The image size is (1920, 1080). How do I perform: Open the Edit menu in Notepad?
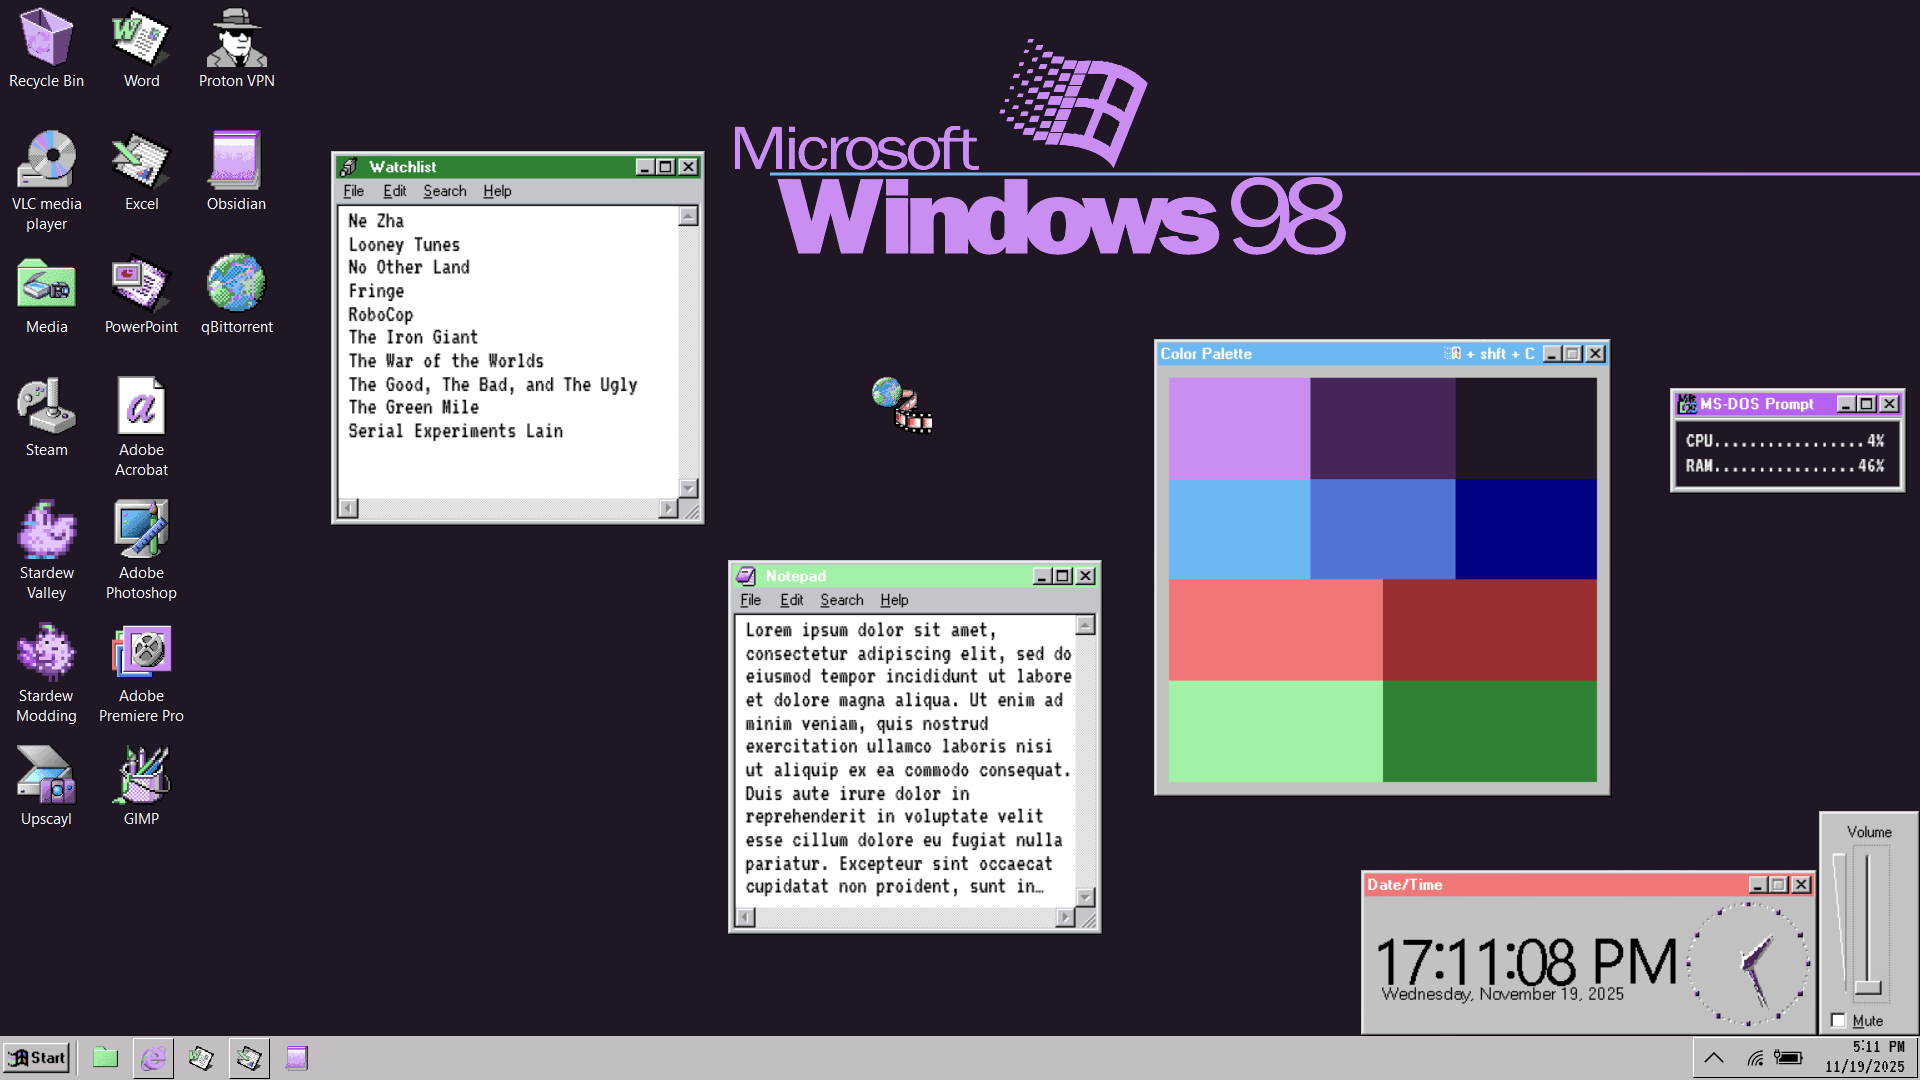pyautogui.click(x=791, y=600)
